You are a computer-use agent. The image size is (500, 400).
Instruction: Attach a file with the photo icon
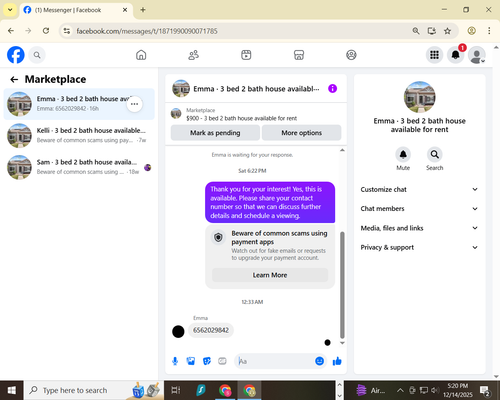pyautogui.click(x=191, y=361)
